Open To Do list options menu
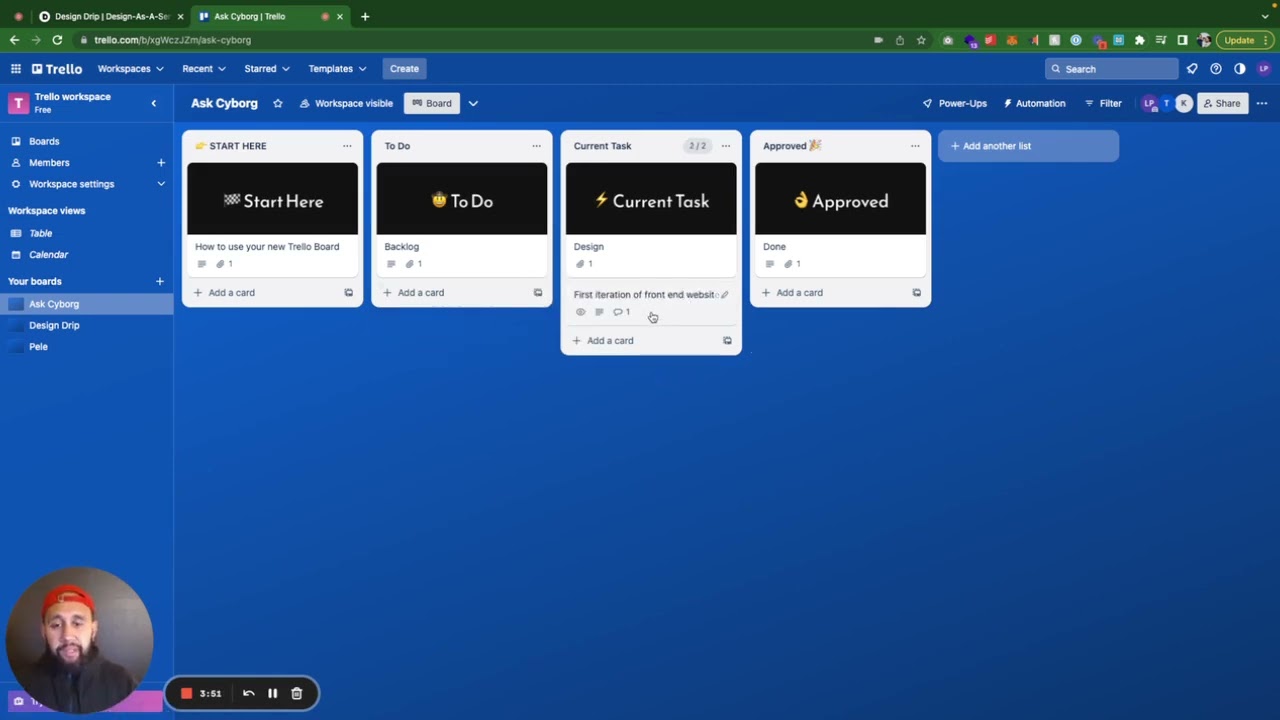The image size is (1280, 720). [536, 146]
